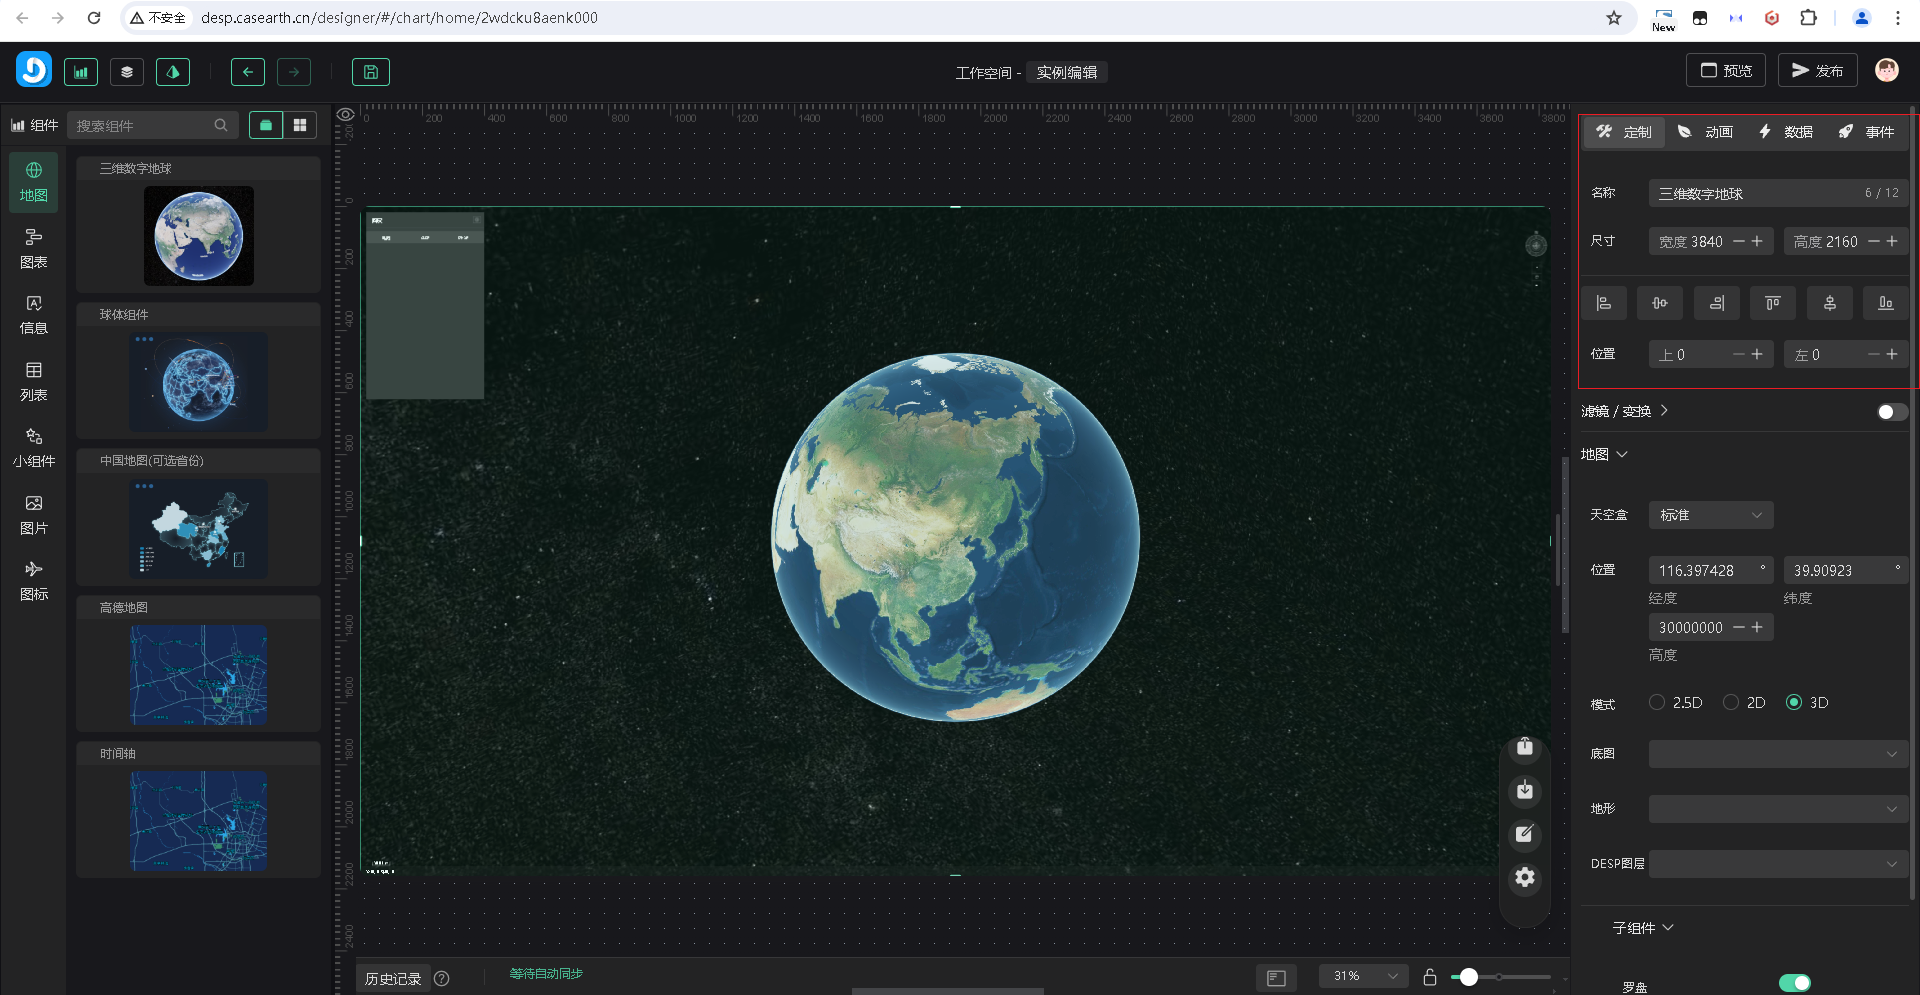Screen dimensions: 1920x995
Task: Switch component list to grid view
Action: [299, 125]
